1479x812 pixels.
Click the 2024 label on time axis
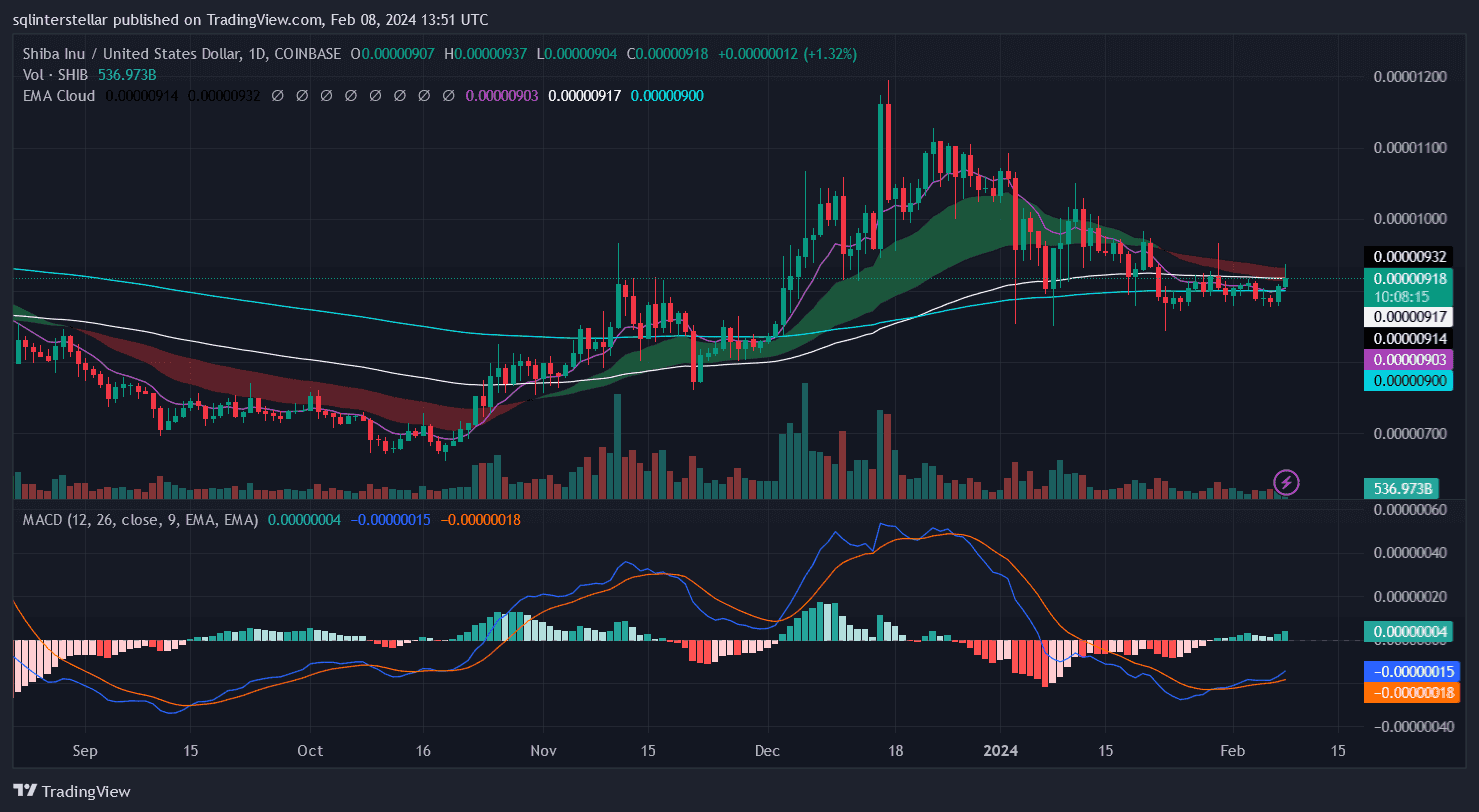click(1000, 750)
